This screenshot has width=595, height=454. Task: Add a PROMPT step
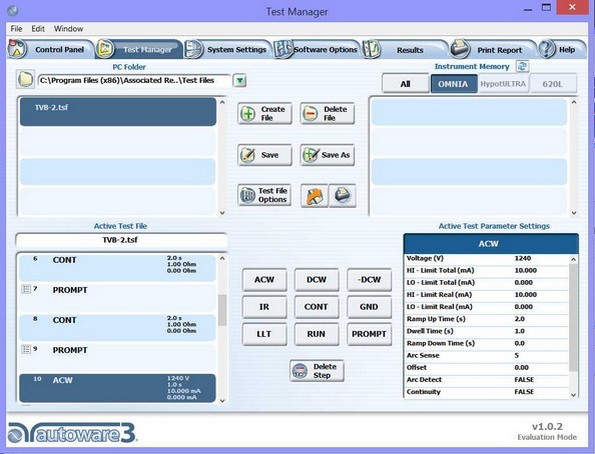(369, 334)
